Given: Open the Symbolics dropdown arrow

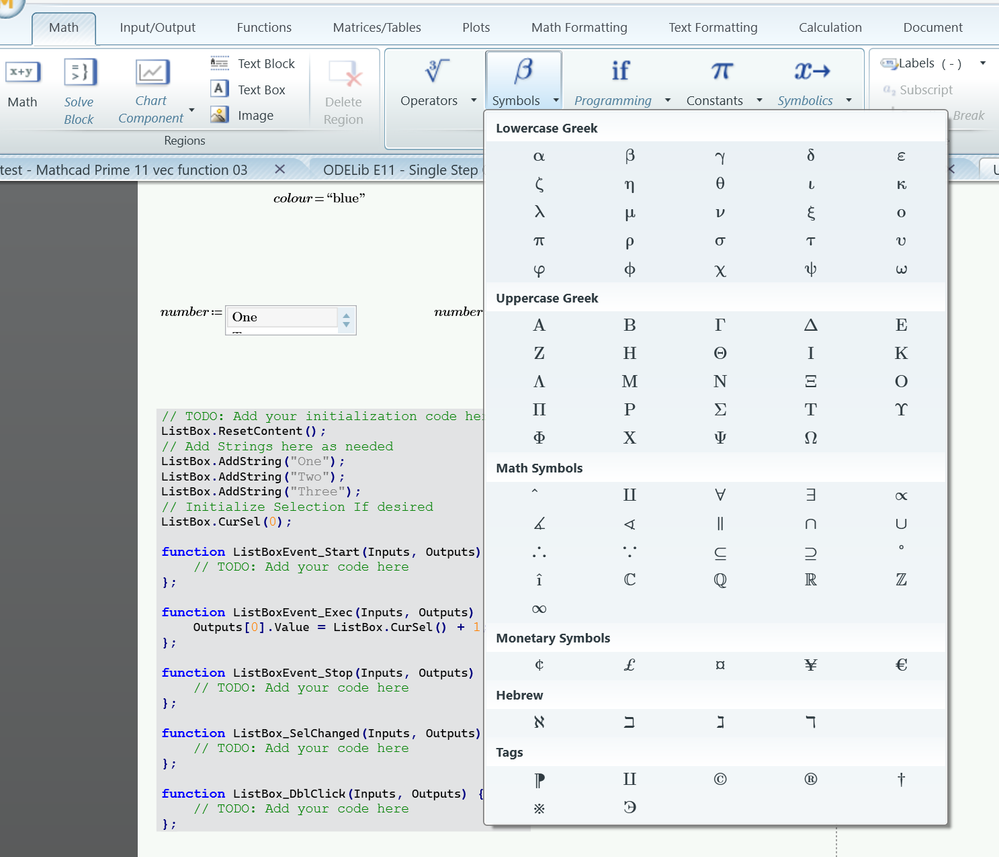Looking at the screenshot, I should (x=849, y=101).
